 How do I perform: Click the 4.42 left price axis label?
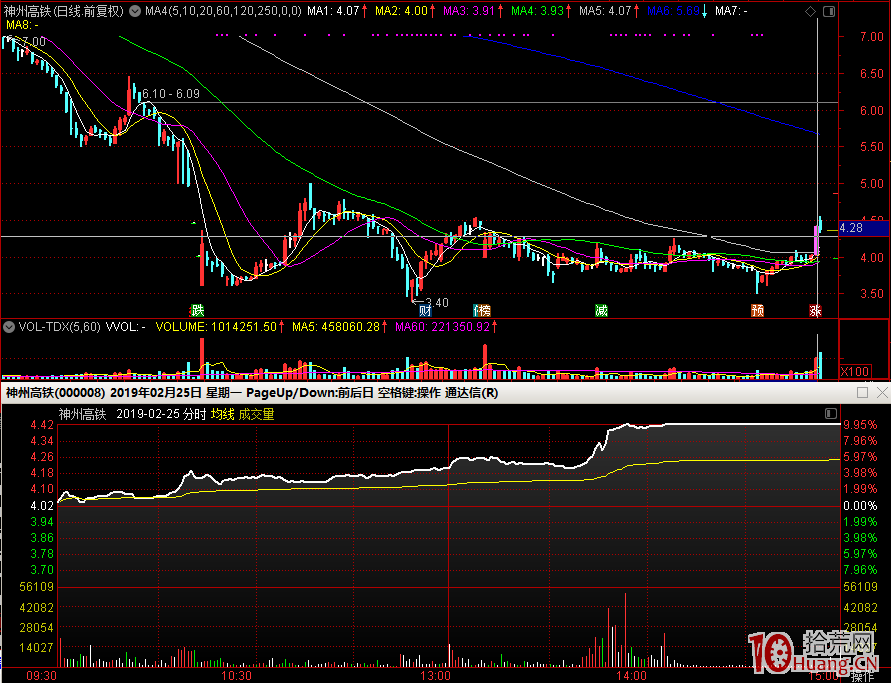coord(42,425)
